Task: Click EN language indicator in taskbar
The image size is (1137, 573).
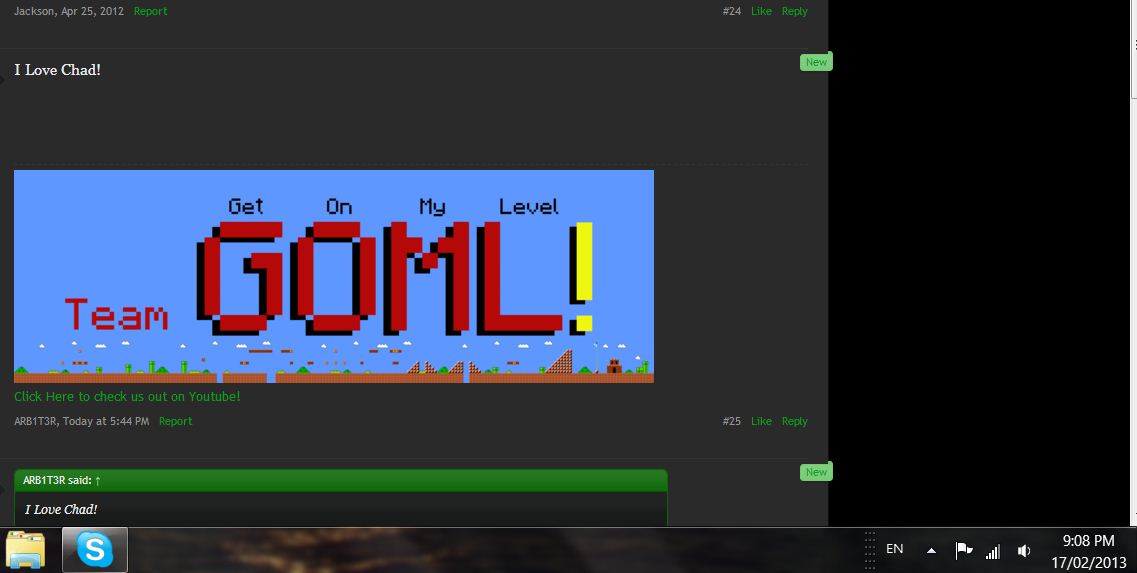Action: click(895, 548)
